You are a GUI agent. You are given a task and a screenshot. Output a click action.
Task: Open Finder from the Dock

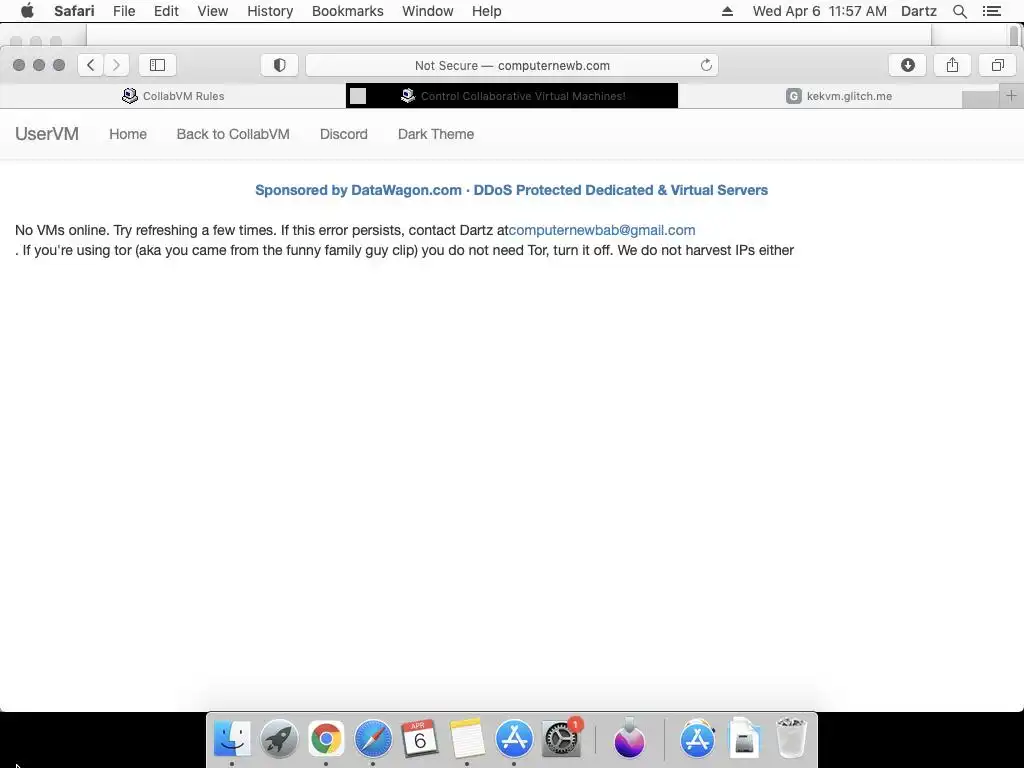232,739
